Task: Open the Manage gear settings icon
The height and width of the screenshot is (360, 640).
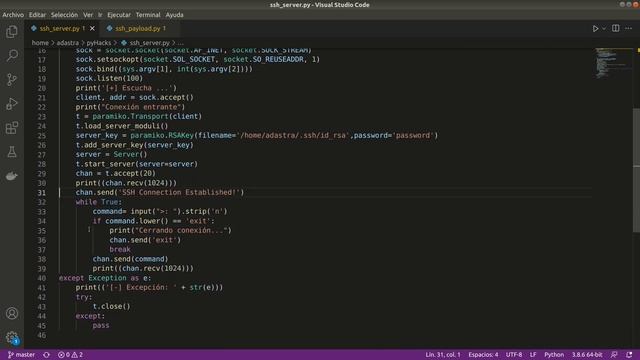Action: click(12, 337)
